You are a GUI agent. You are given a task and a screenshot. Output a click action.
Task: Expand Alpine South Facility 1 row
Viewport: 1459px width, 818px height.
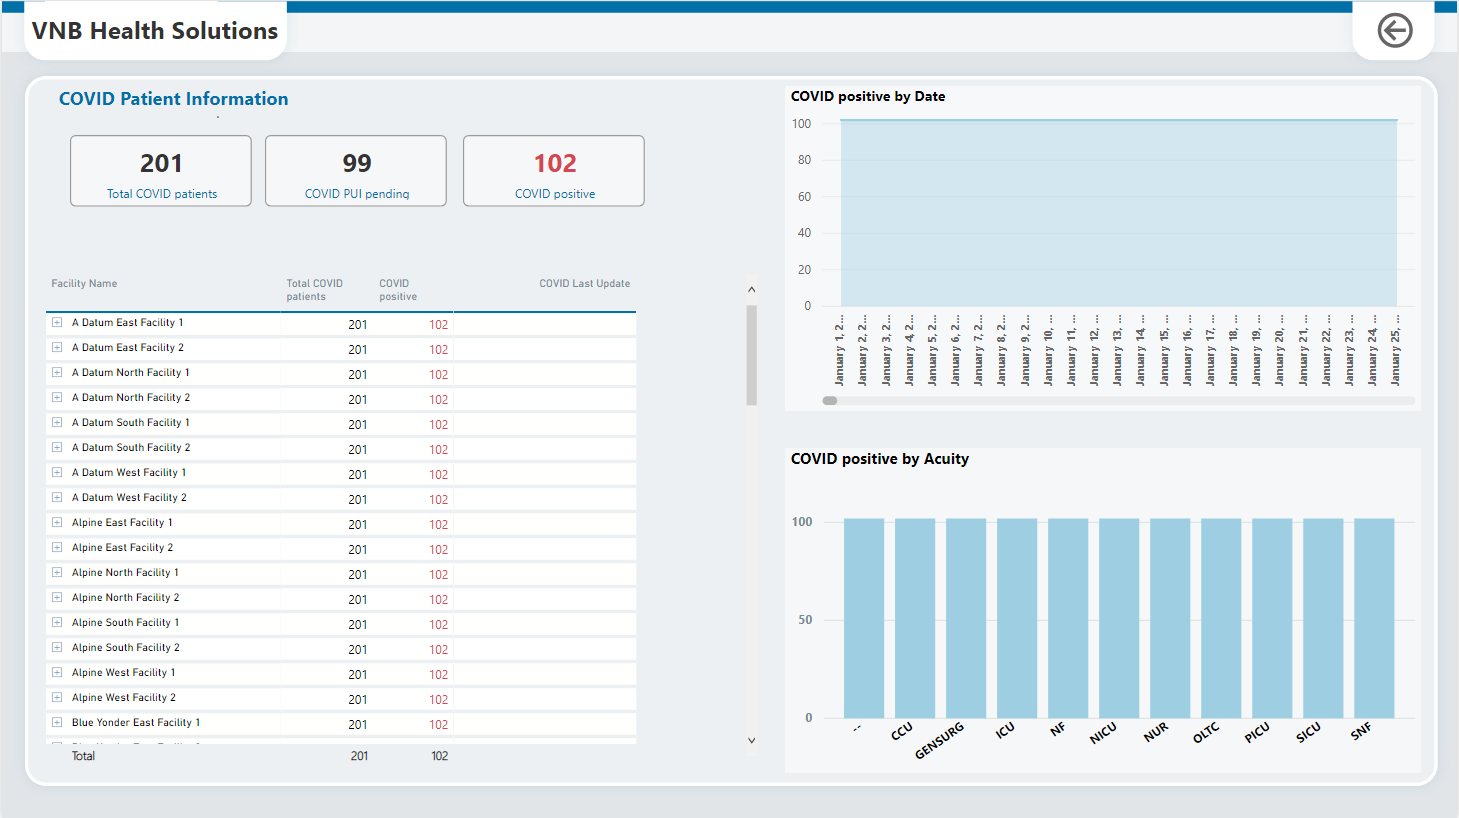pos(57,623)
